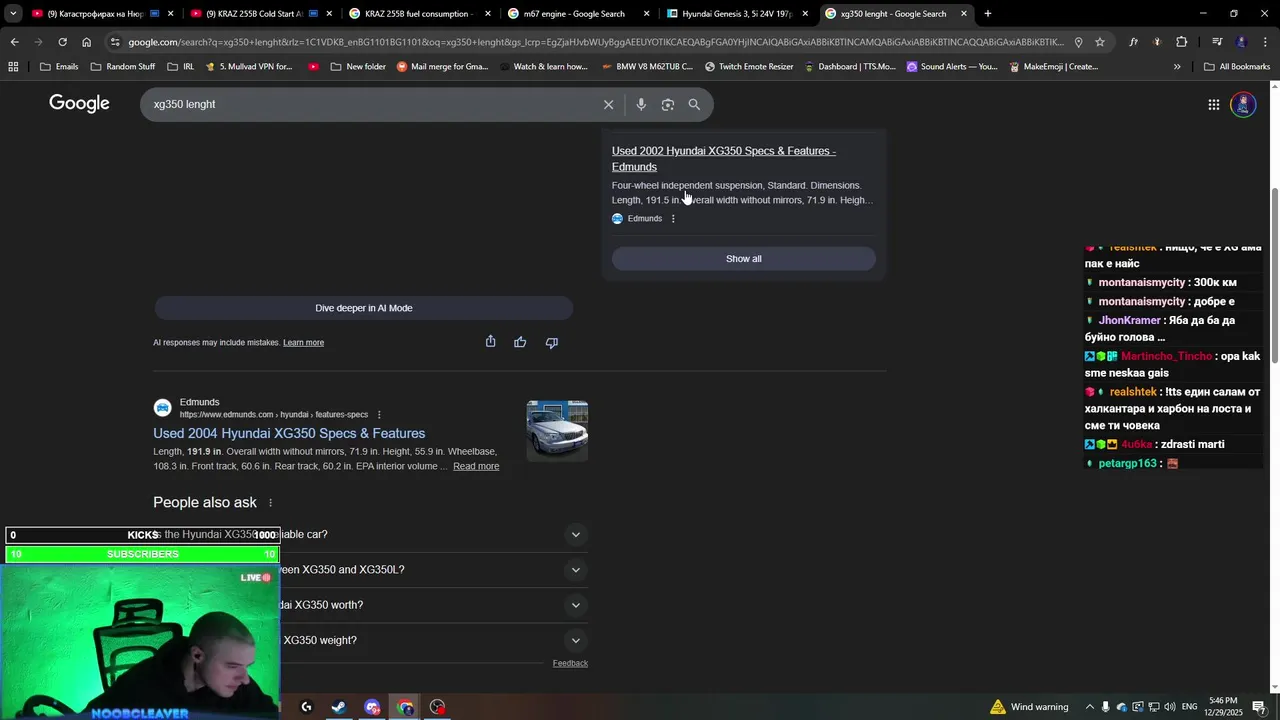Viewport: 1280px width, 720px height.
Task: Show more hidden bookmarks with the chevron
Action: (x=1177, y=67)
